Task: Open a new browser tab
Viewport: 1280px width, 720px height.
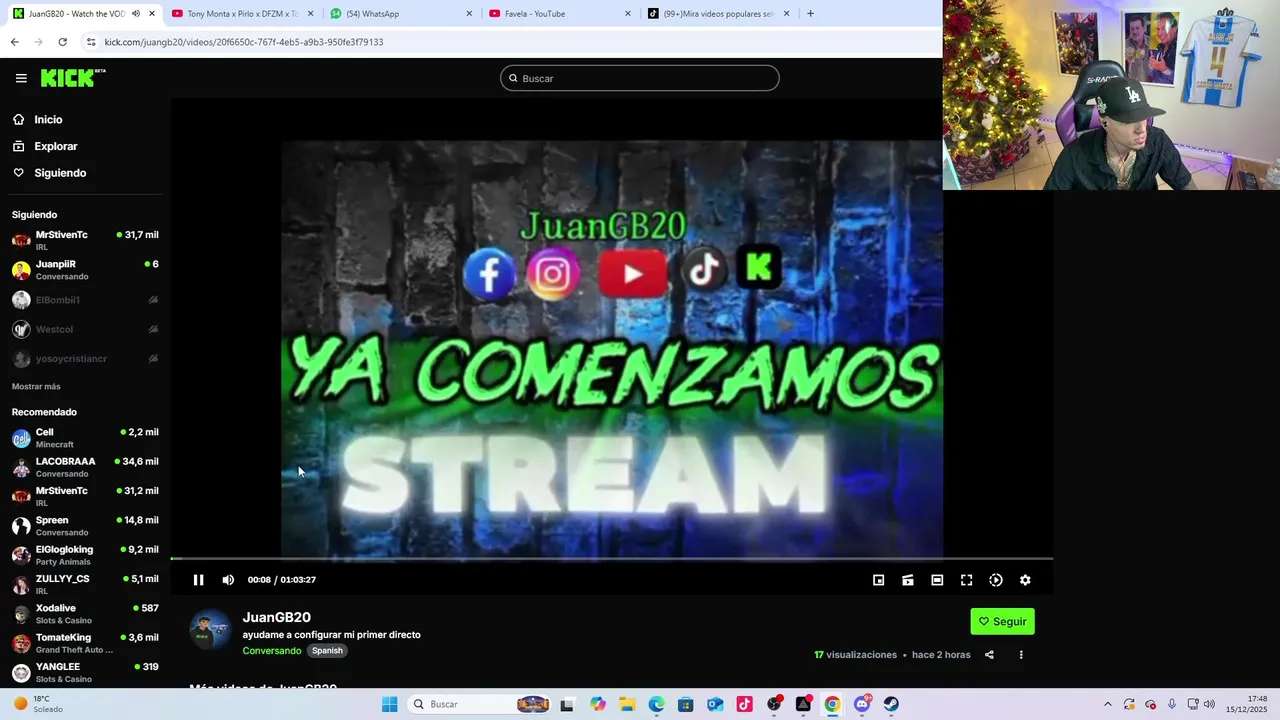Action: (x=810, y=14)
